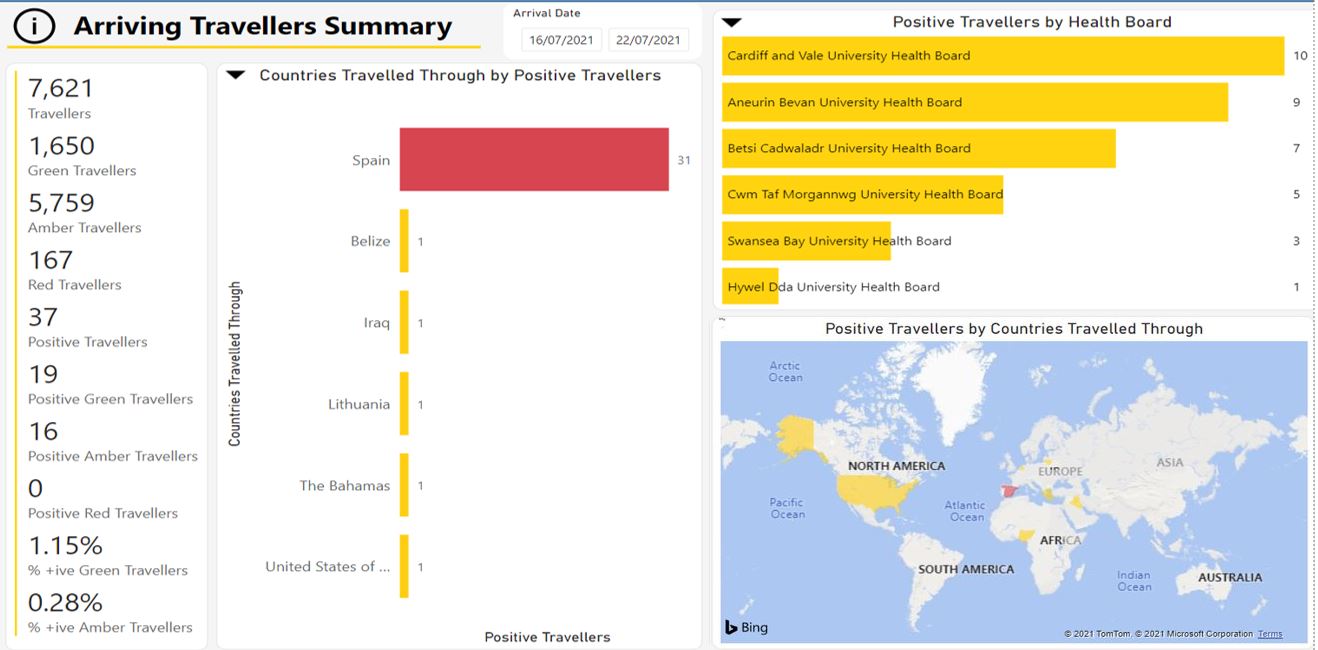Select the United States of America bar
1318x650 pixels.
tap(404, 566)
